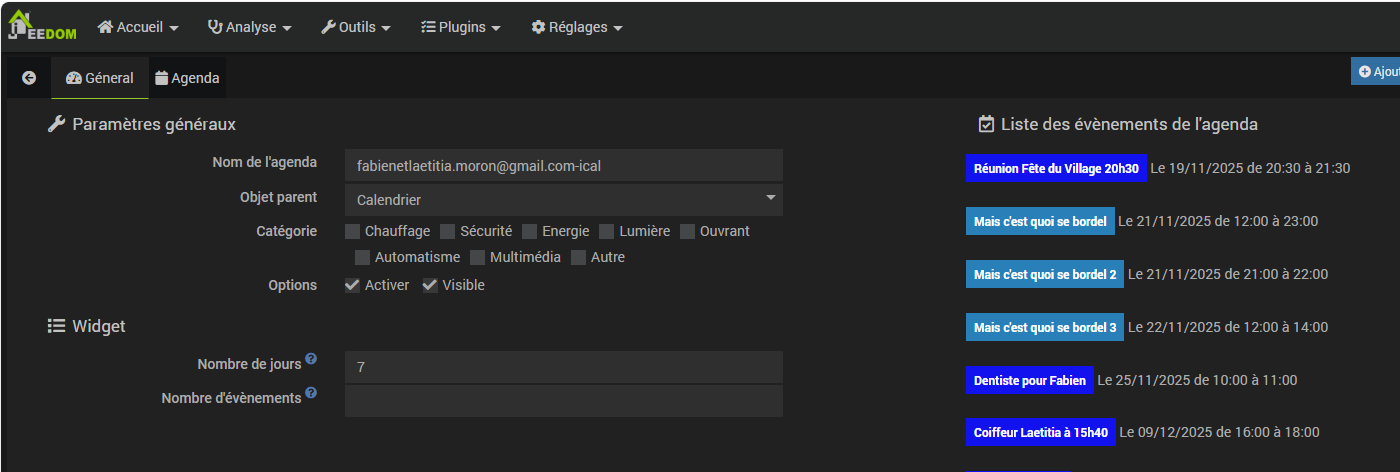
Task: Check the Sécurité category
Action: tap(448, 232)
